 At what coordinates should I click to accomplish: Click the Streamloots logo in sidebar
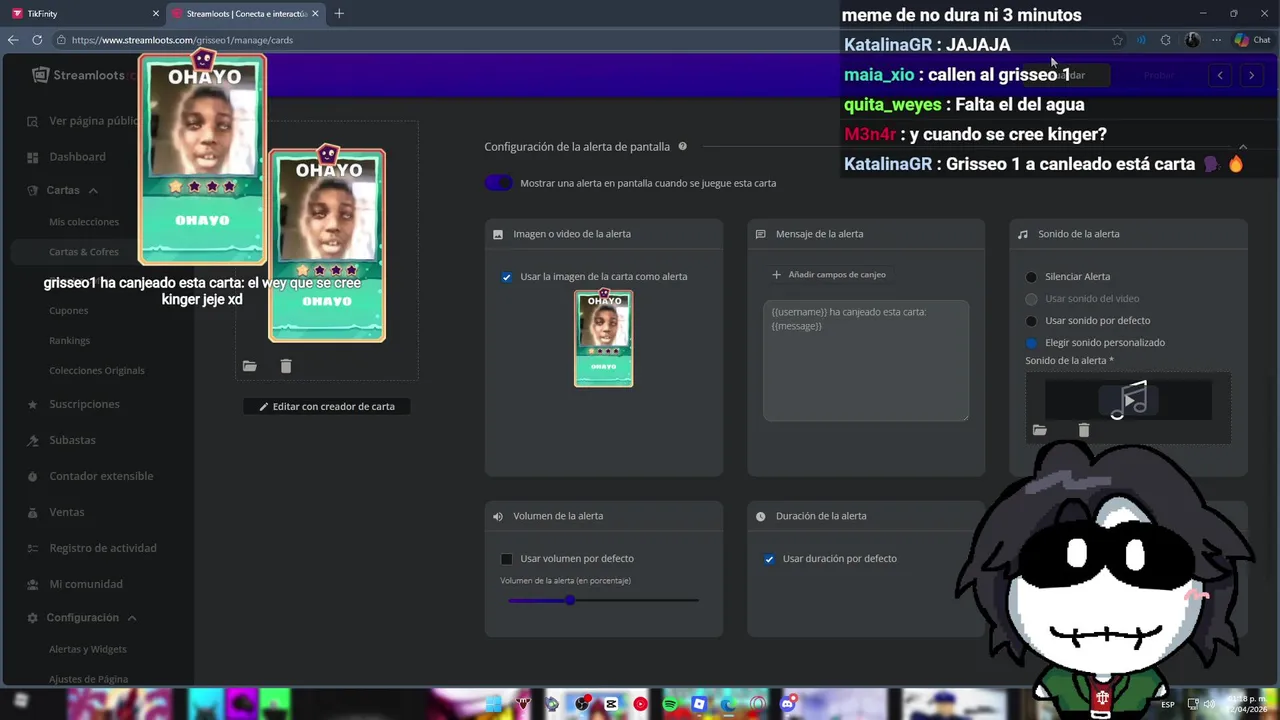[78, 75]
